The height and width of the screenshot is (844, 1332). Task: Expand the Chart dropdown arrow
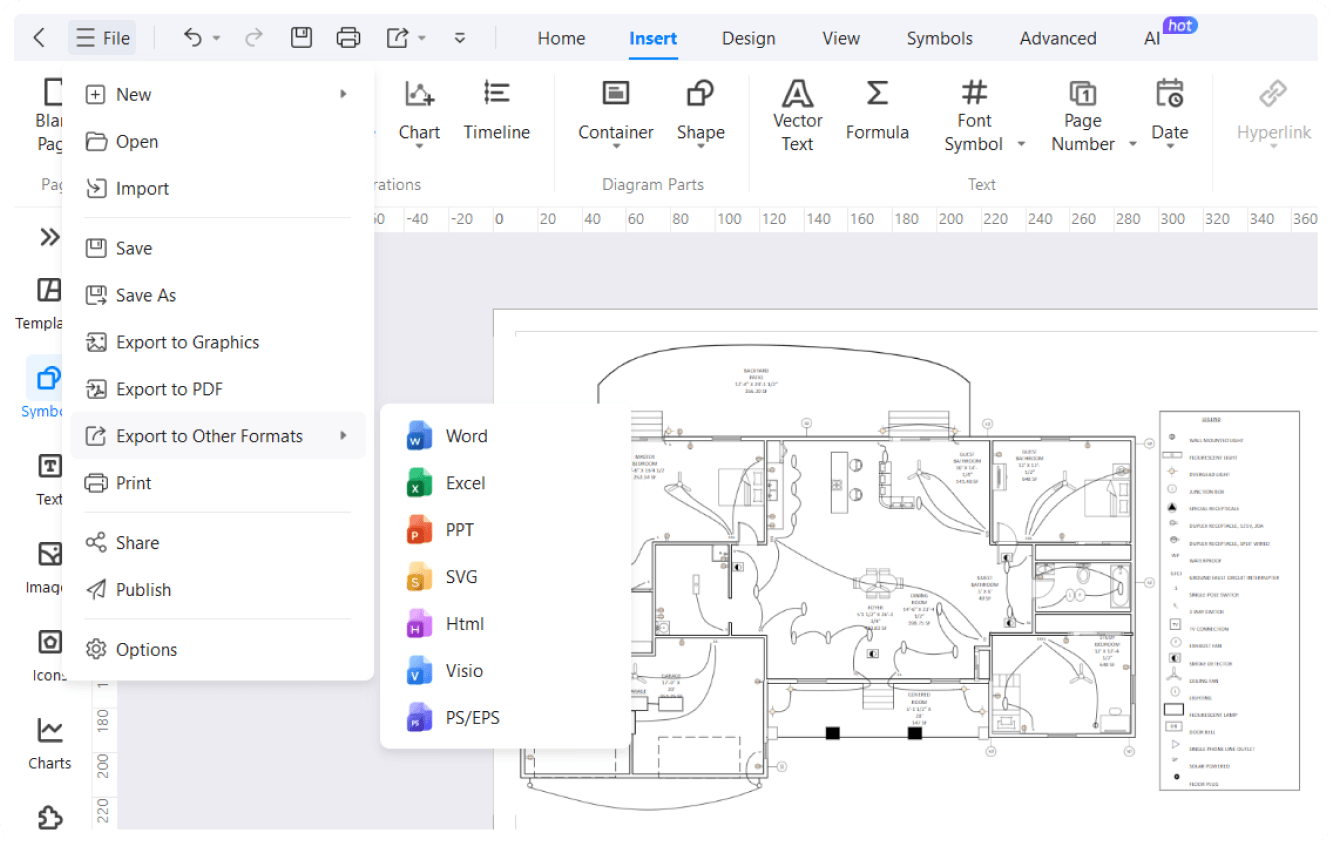[x=419, y=148]
